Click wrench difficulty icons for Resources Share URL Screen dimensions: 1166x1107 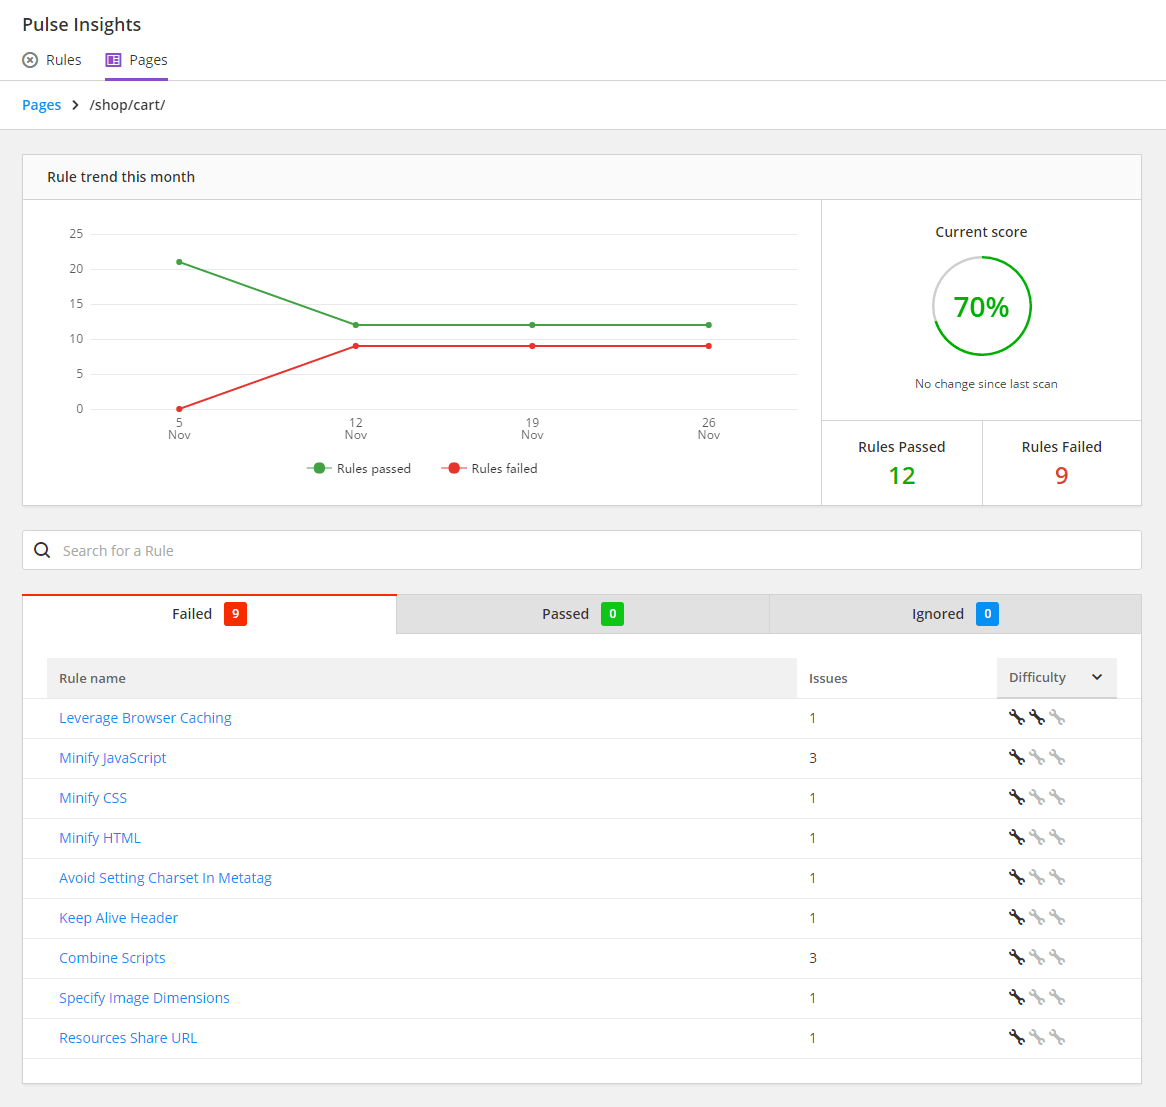1036,1038
